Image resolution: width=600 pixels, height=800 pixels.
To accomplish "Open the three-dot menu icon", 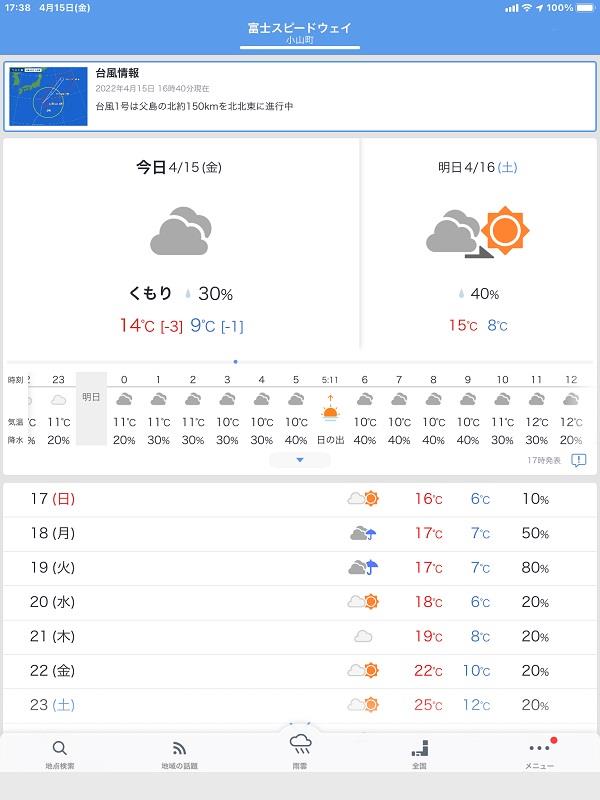I will click(539, 748).
